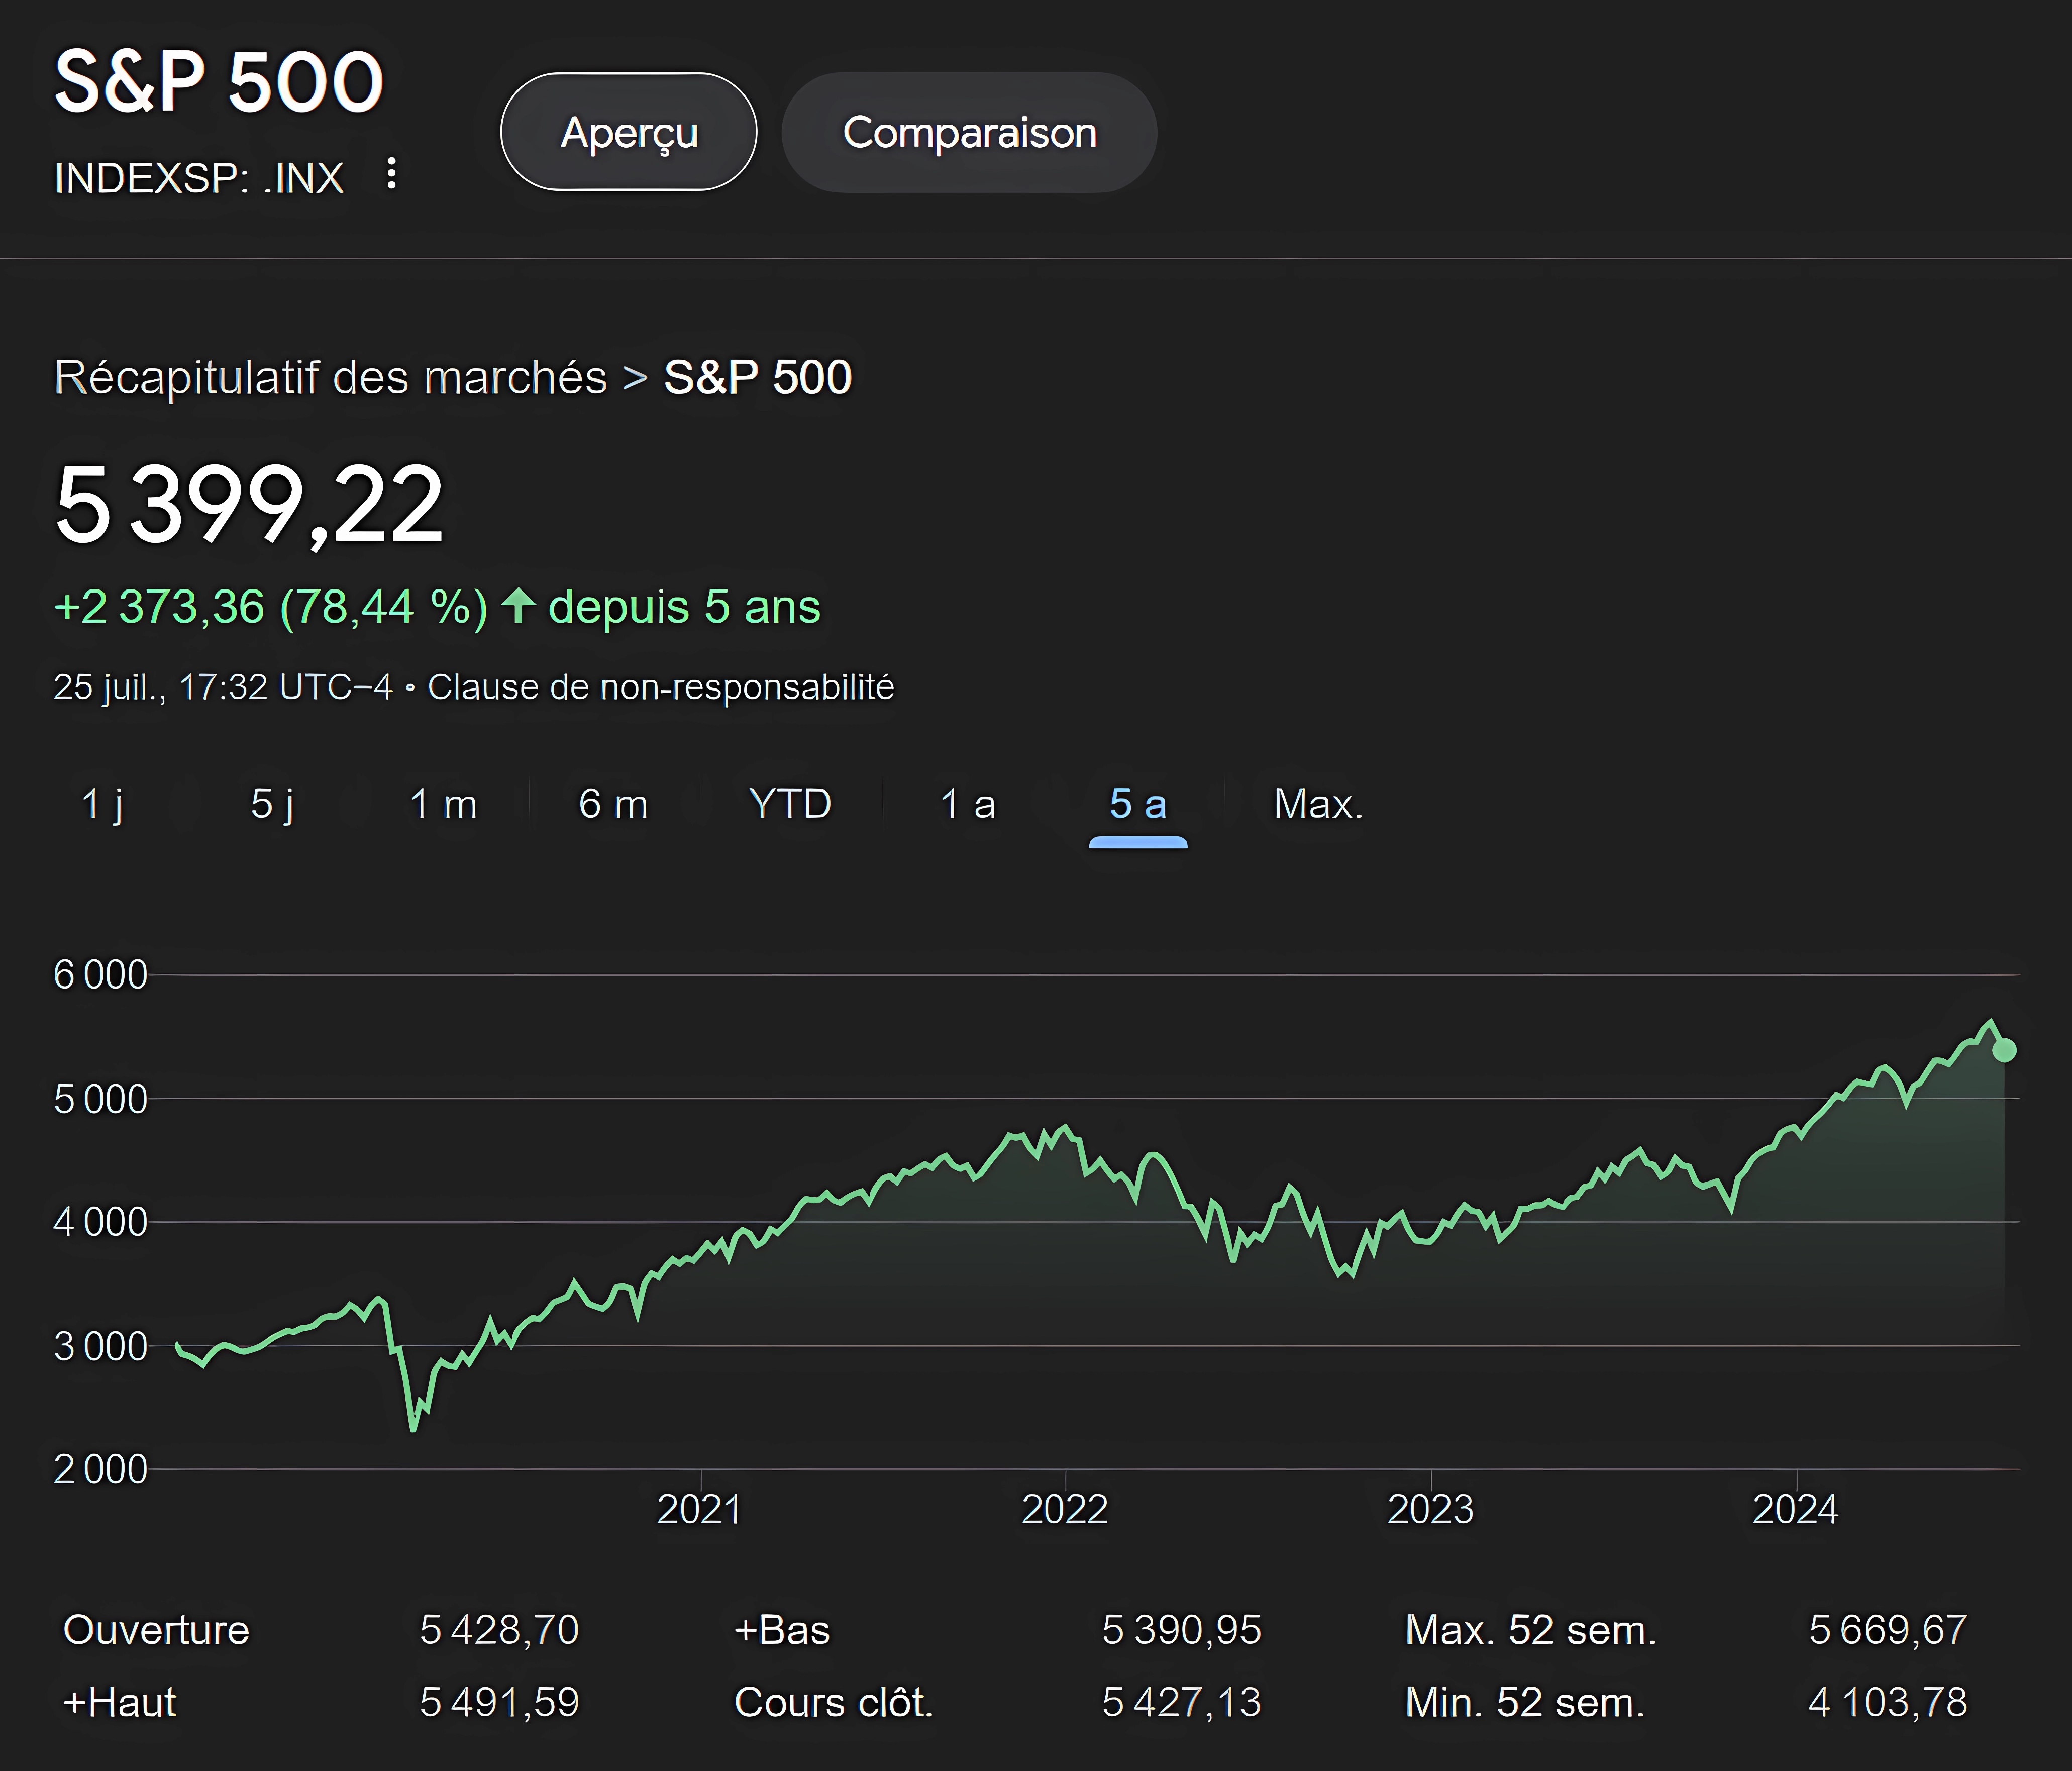Select the 6 m time range
The width and height of the screenshot is (2072, 1771).
tap(613, 804)
